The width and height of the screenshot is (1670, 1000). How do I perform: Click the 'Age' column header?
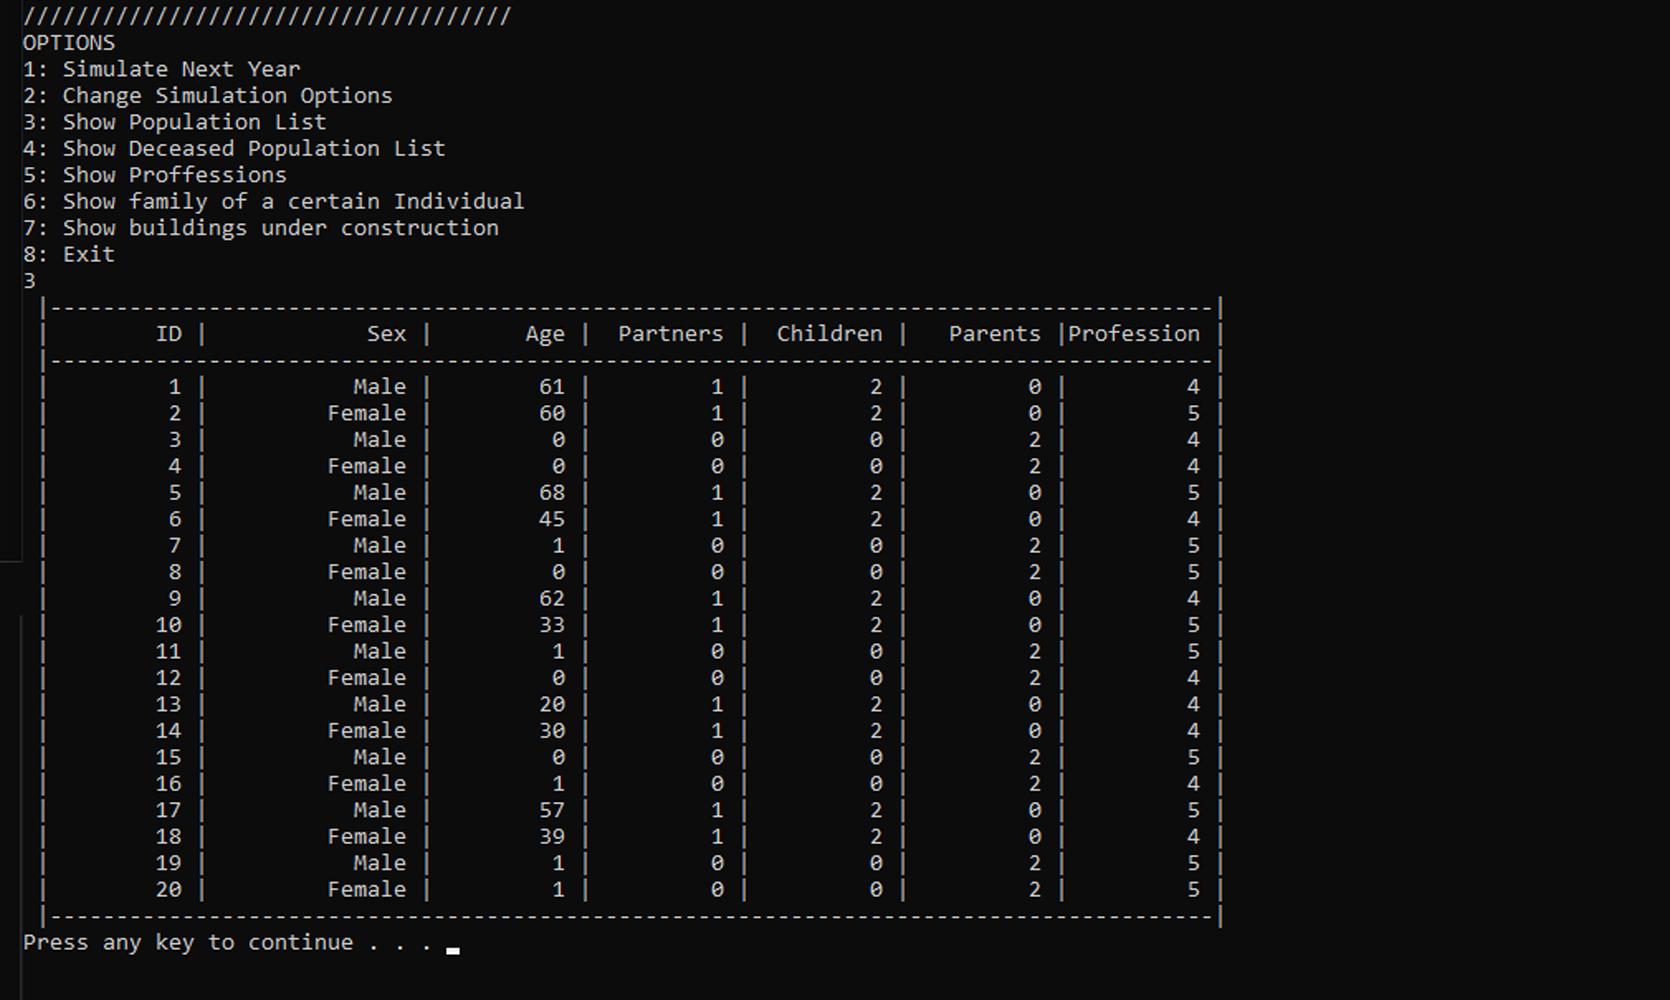545,334
